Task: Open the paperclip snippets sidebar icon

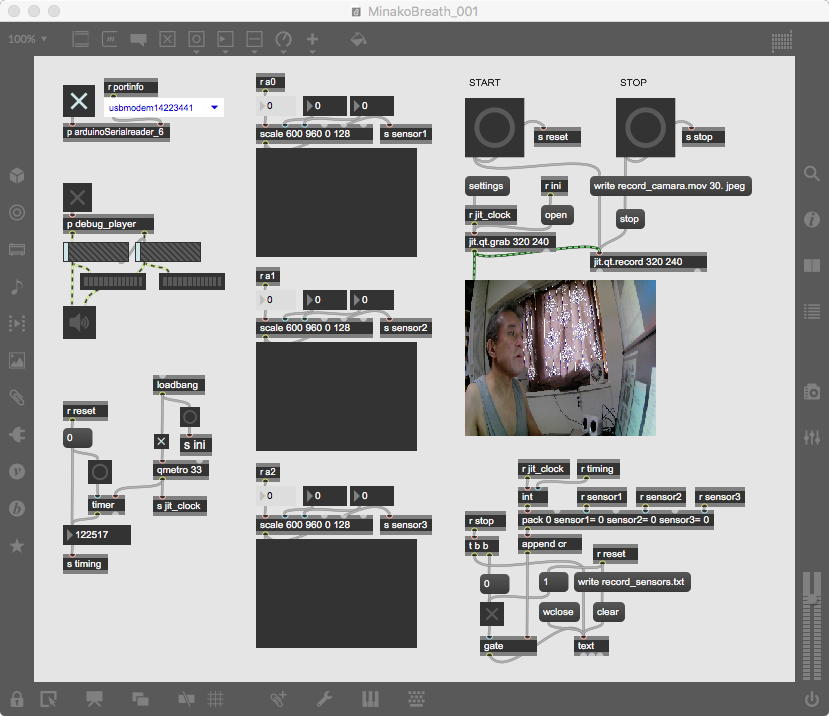Action: click(17, 397)
